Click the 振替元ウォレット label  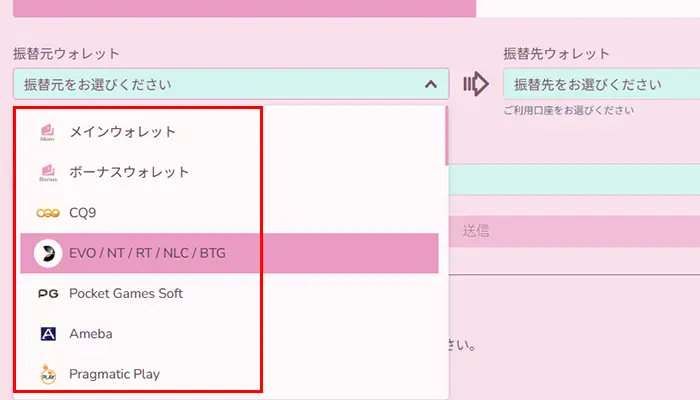[x=67, y=54]
